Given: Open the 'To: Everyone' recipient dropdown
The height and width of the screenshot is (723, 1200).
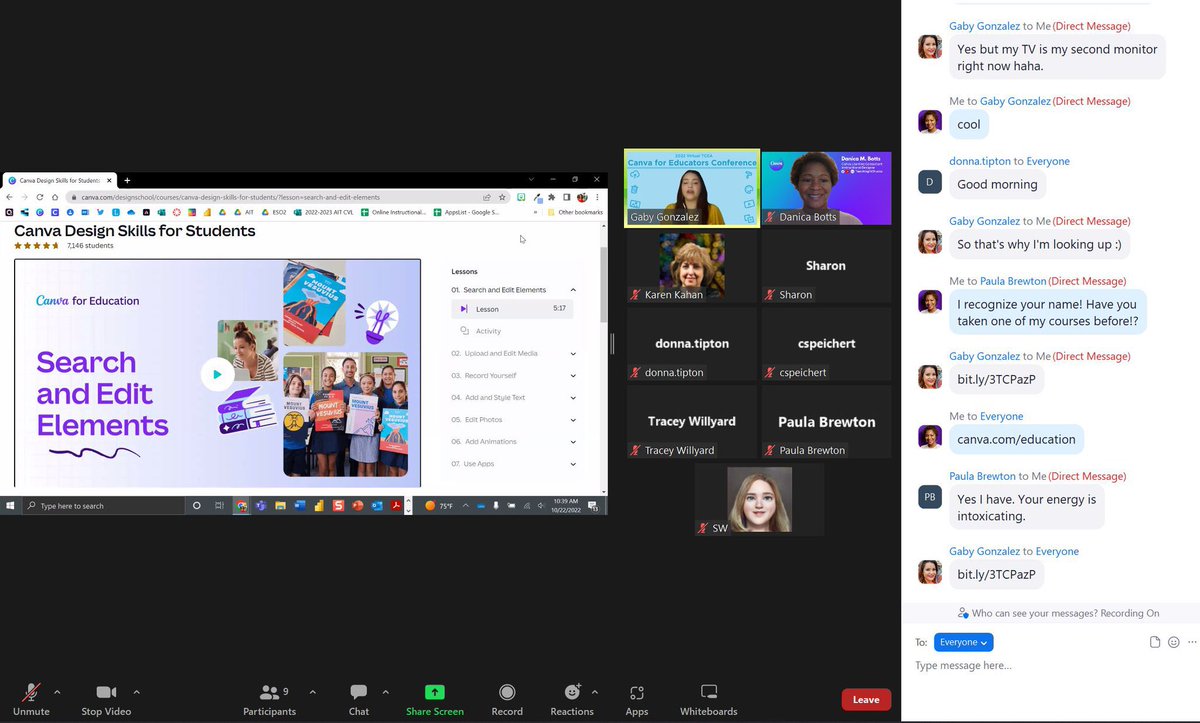Looking at the screenshot, I should click(x=964, y=642).
